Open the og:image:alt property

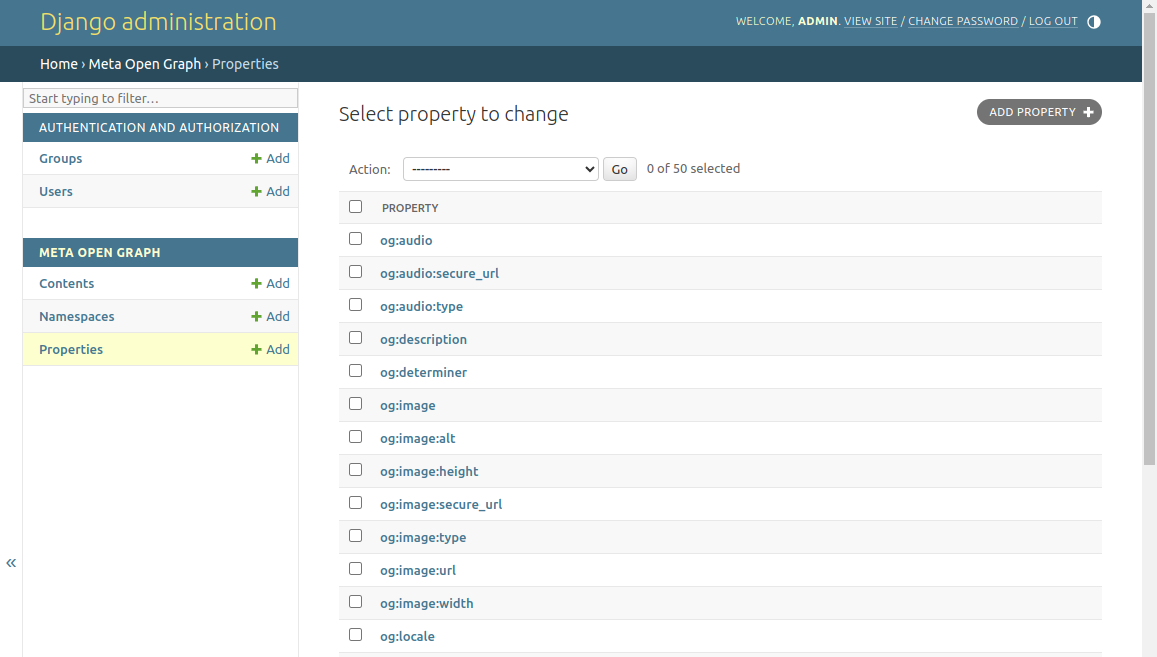[418, 438]
